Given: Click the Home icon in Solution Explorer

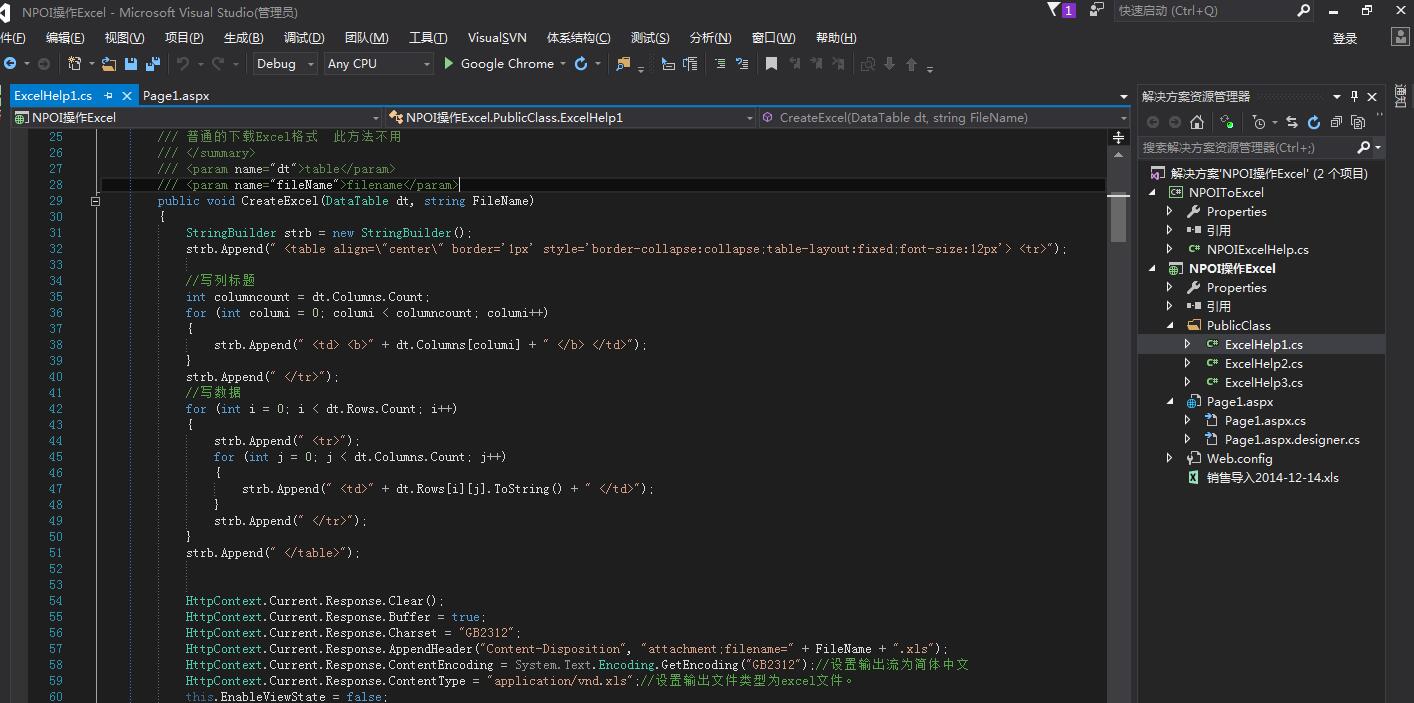Looking at the screenshot, I should [1197, 122].
